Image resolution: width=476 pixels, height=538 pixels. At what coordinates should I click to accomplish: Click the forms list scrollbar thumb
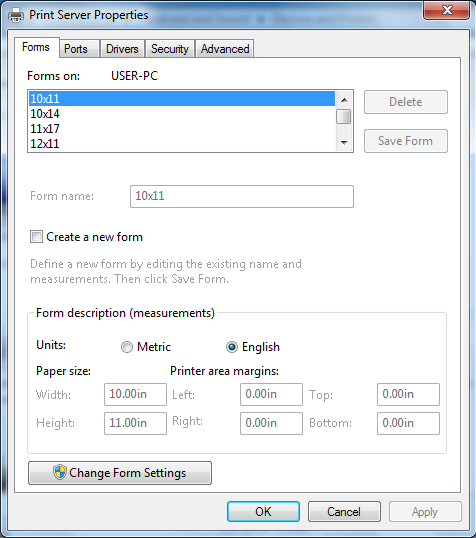[344, 116]
